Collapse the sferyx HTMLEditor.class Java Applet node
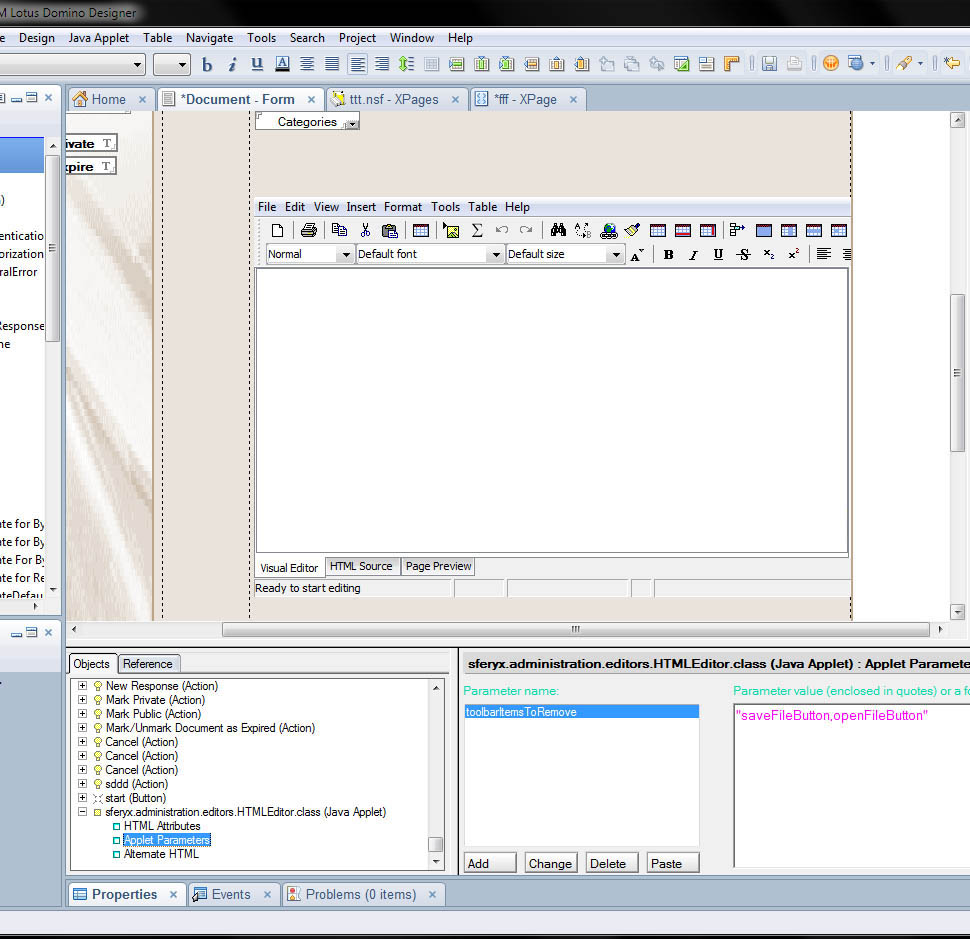970x939 pixels. [x=82, y=812]
